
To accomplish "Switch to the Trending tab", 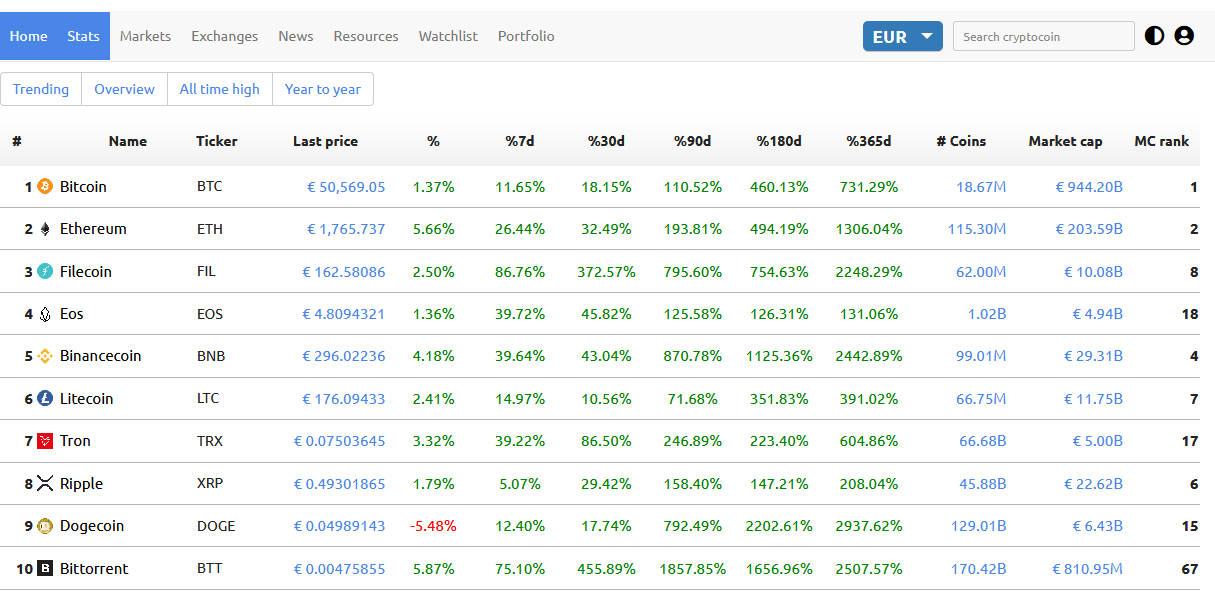I will (x=41, y=89).
